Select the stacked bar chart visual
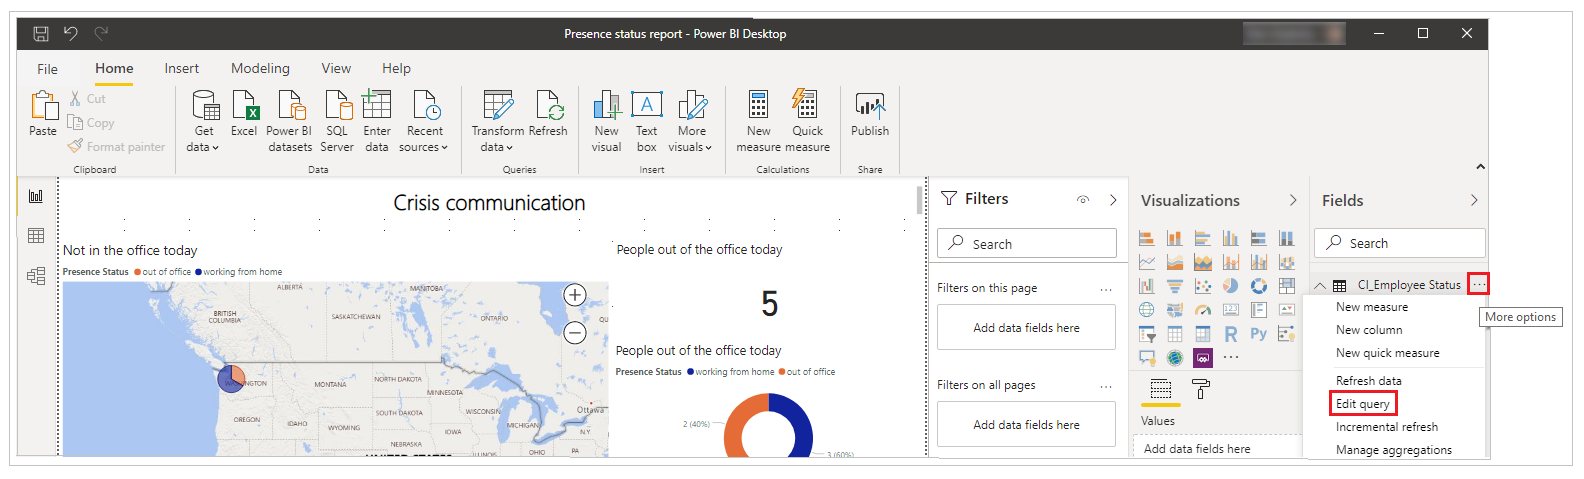The height and width of the screenshot is (479, 1584). 1147,238
